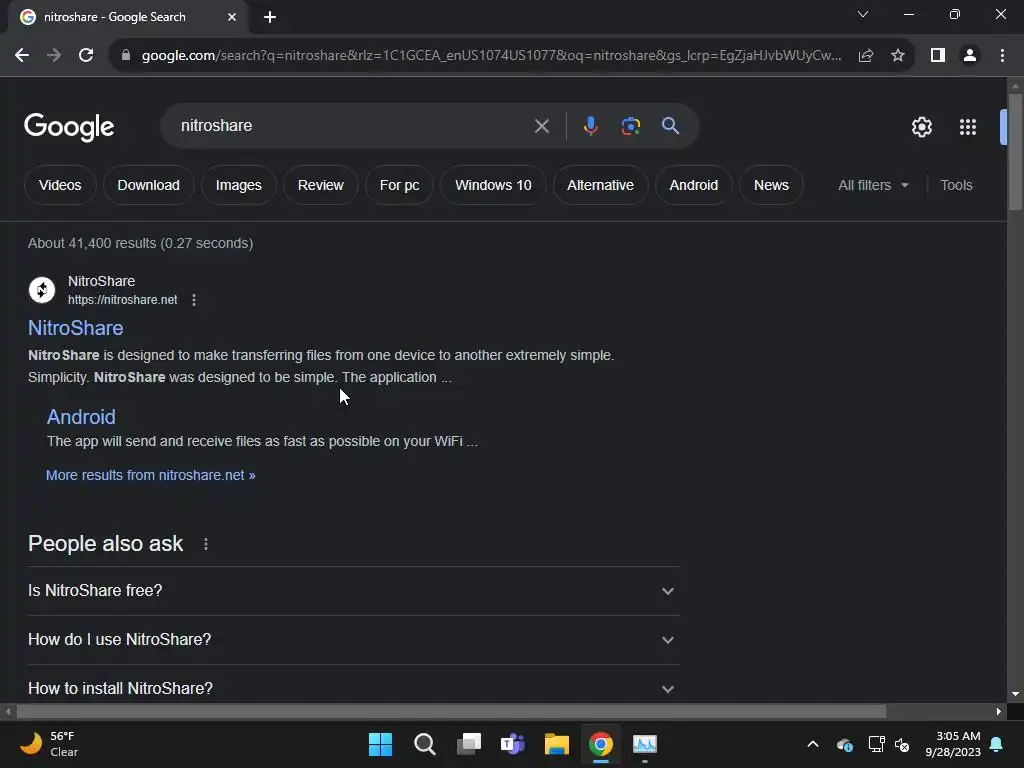
Task: Open search Tools options
Action: pyautogui.click(x=956, y=185)
